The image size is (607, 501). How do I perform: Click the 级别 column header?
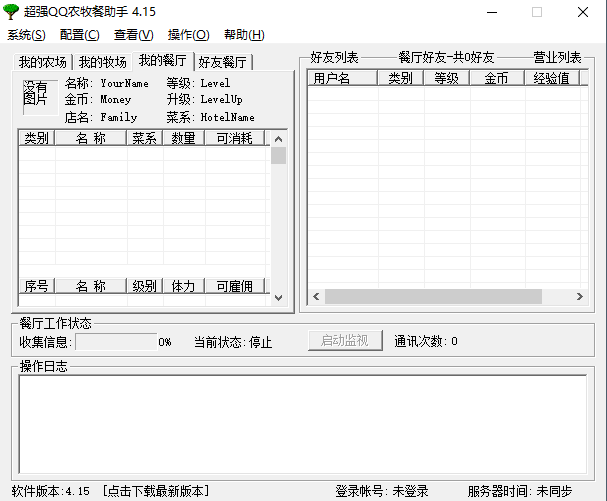pos(144,287)
